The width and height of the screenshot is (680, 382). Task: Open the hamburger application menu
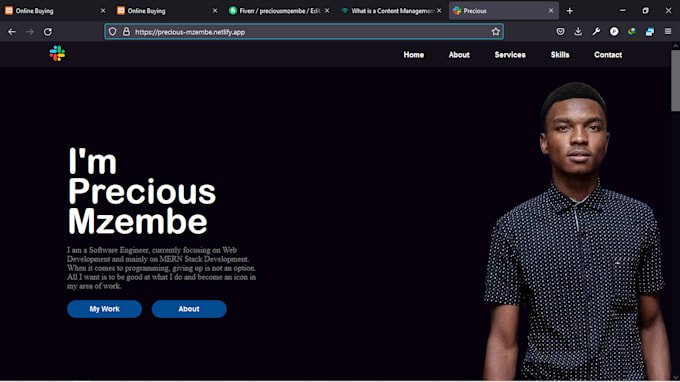[x=668, y=31]
